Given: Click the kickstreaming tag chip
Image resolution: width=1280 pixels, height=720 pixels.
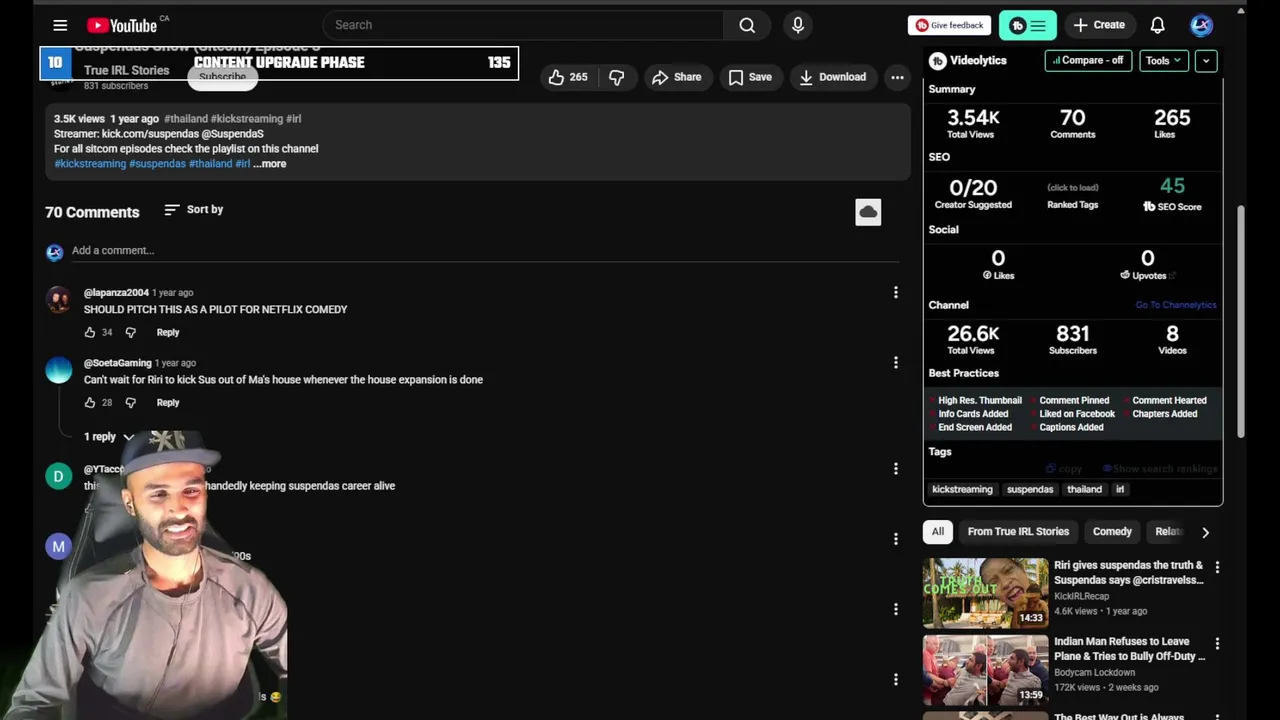Looking at the screenshot, I should coord(962,489).
